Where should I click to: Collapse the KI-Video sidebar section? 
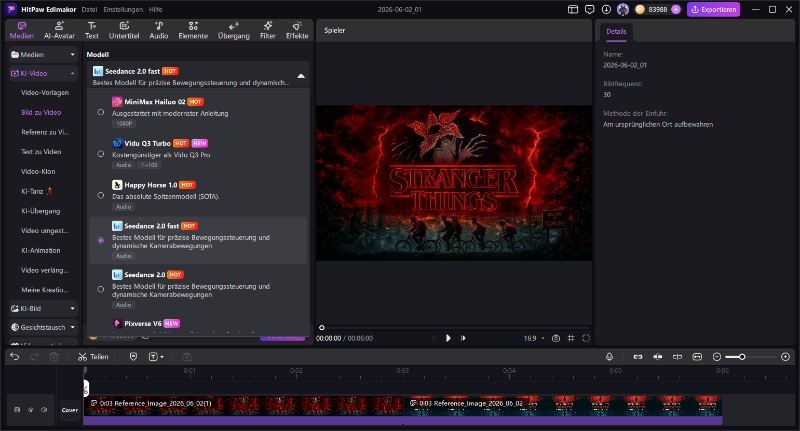coord(43,73)
